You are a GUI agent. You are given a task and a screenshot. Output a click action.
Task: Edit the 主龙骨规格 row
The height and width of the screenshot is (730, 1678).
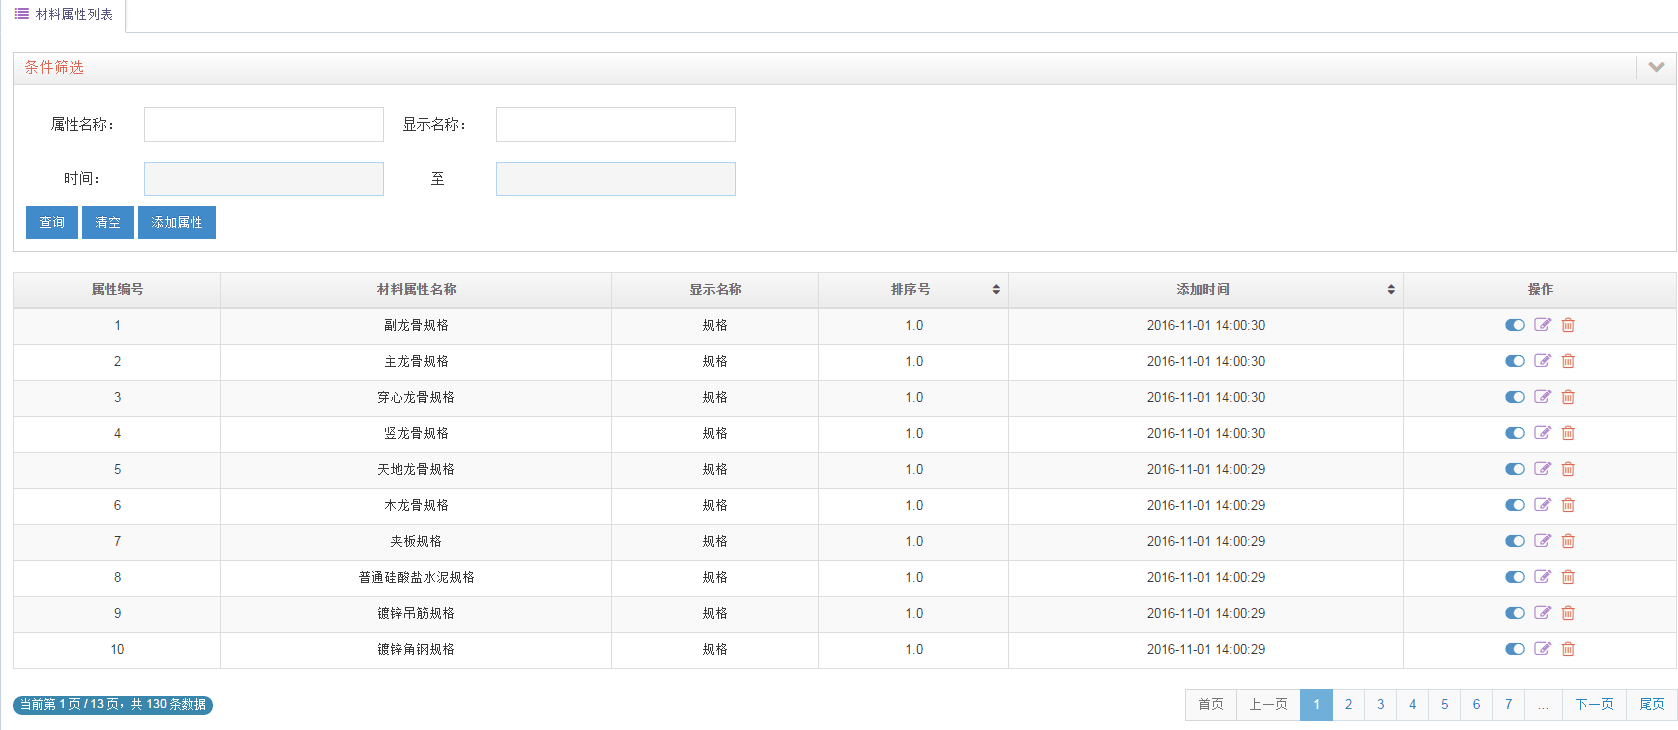click(x=1542, y=361)
